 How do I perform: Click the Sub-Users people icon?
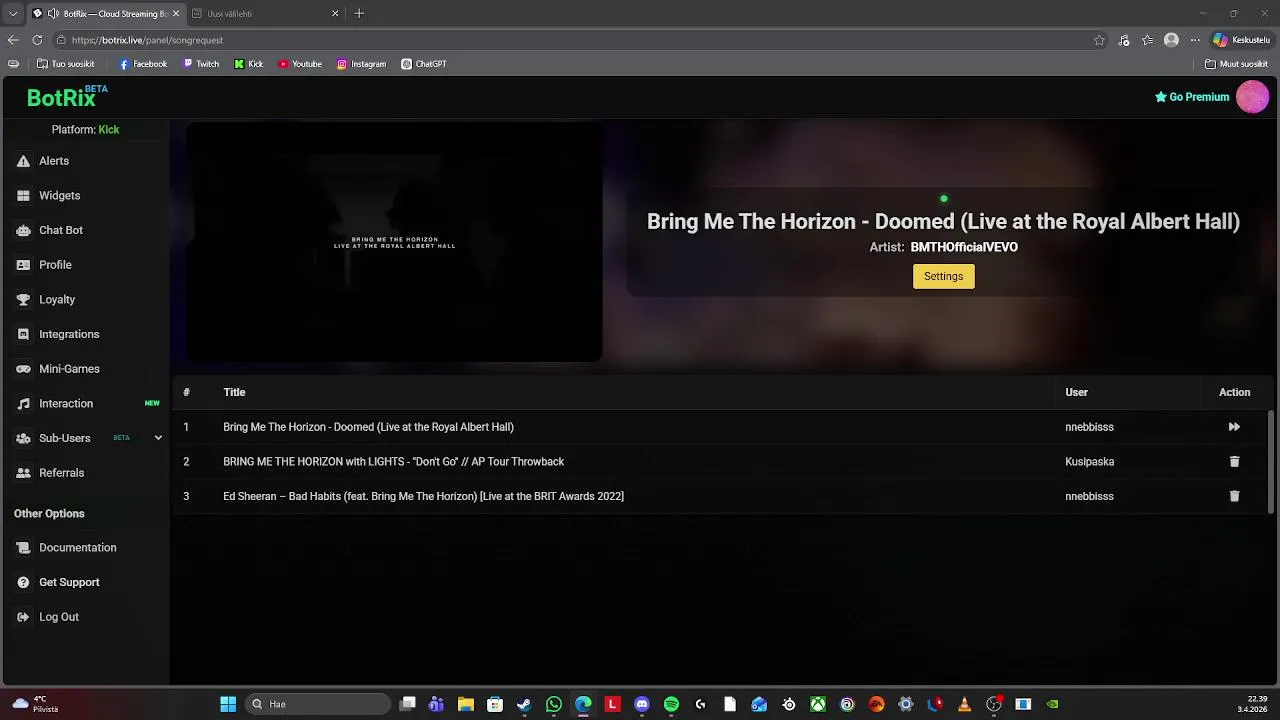[x=23, y=438]
